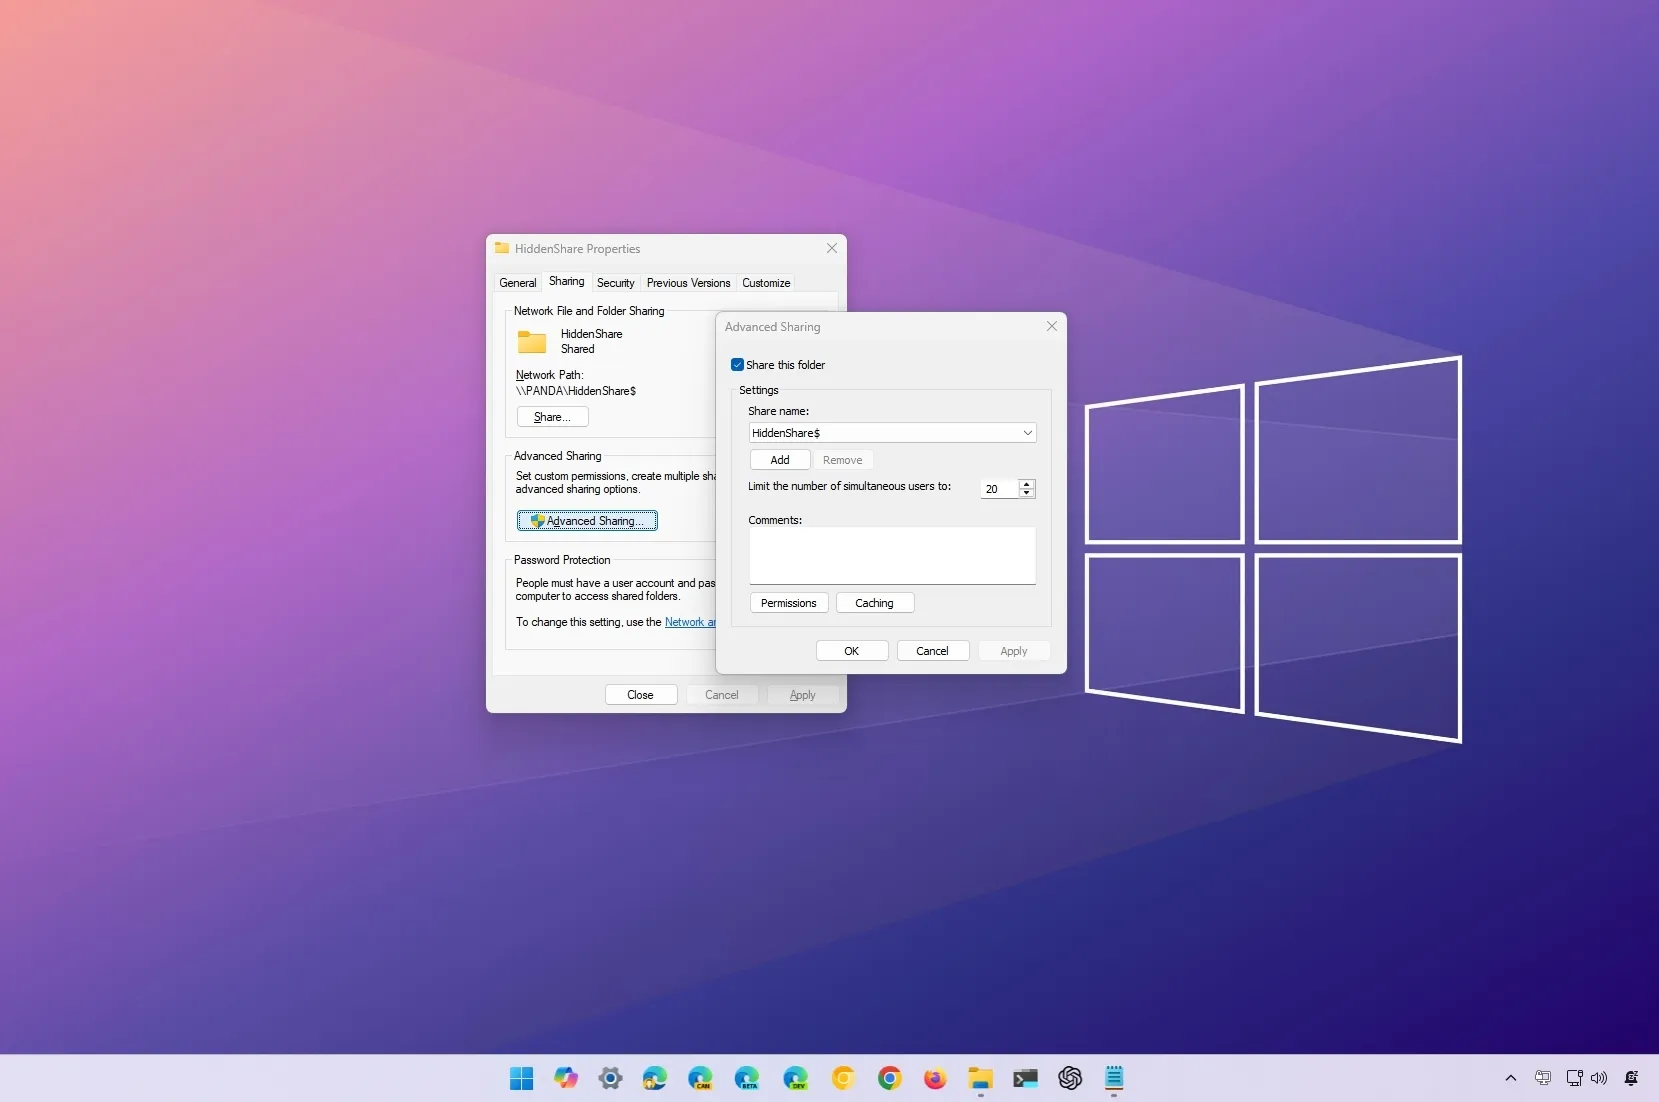Close the Advanced Sharing dialog with X
Image resolution: width=1659 pixels, height=1102 pixels.
(x=1051, y=326)
